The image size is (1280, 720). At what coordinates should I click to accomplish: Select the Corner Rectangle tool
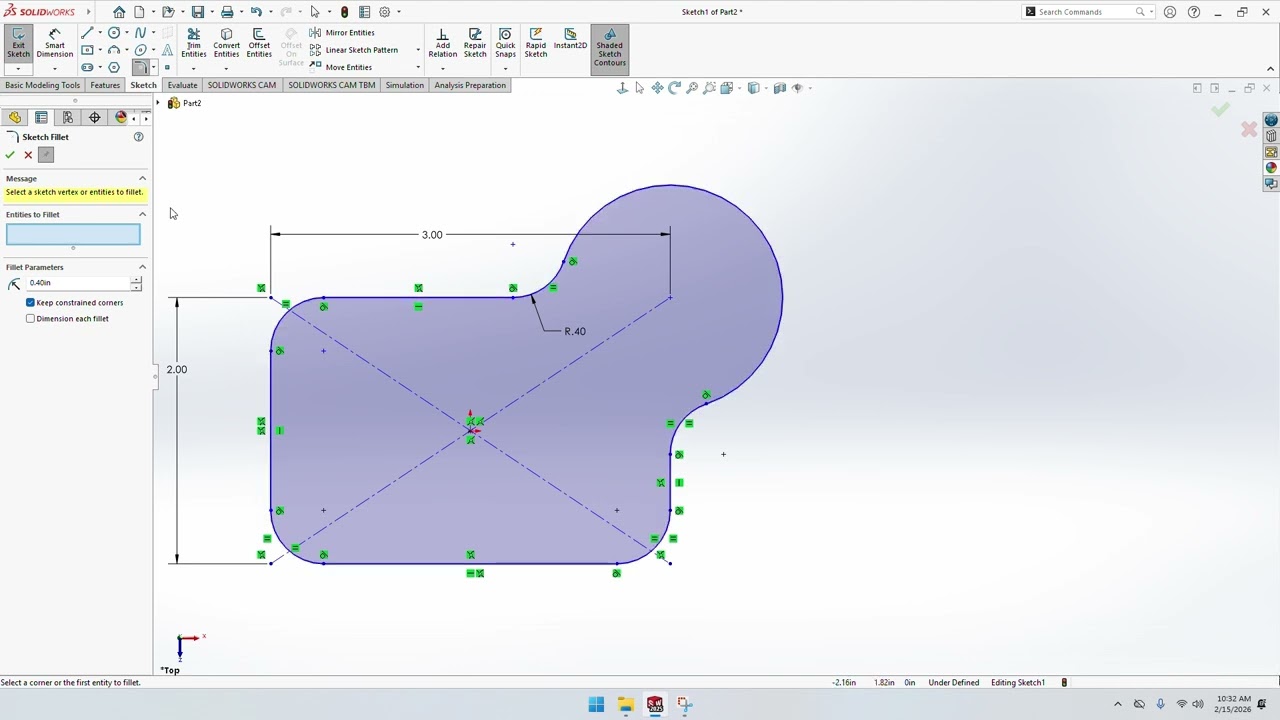(87, 50)
